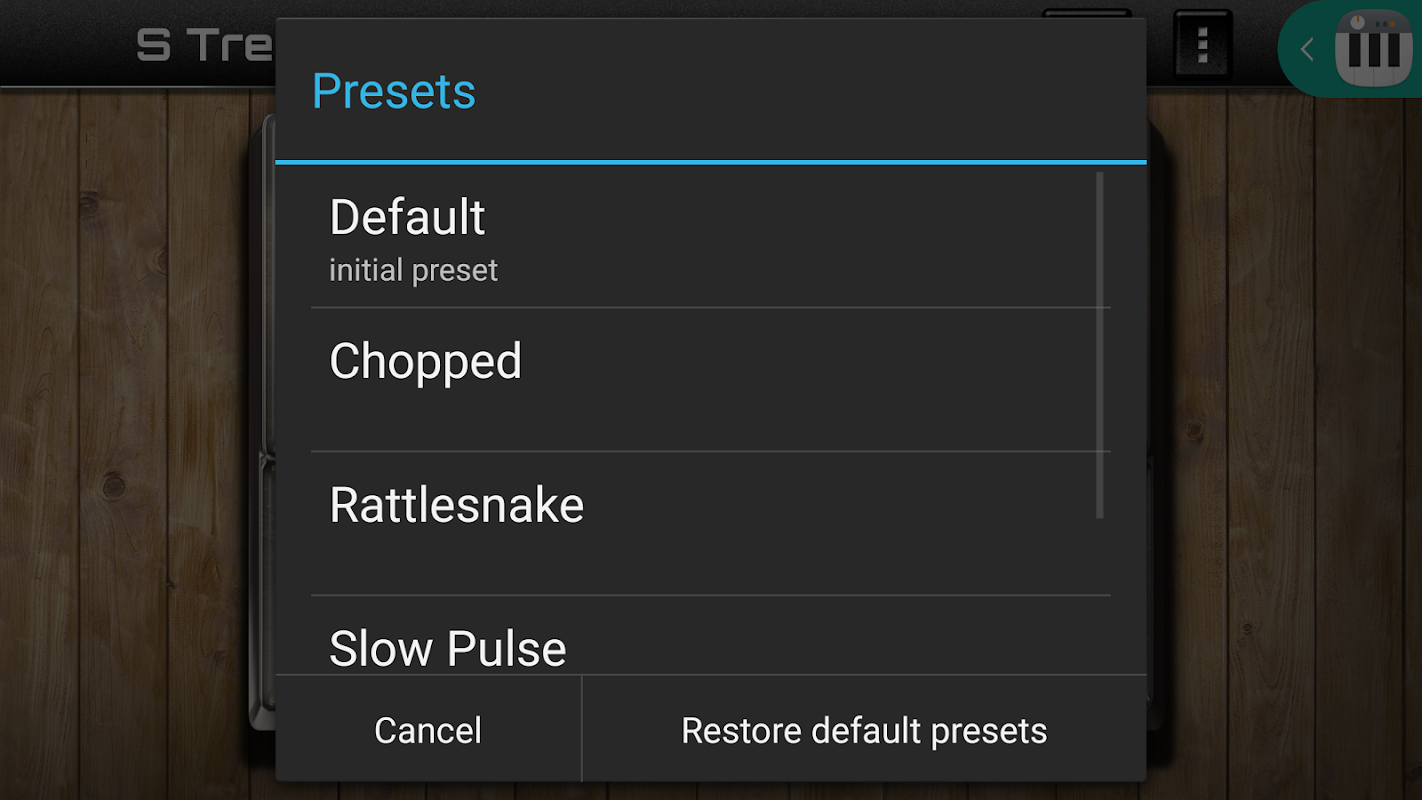Click the presets list scrollbar
The image size is (1422, 800).
(1100, 345)
